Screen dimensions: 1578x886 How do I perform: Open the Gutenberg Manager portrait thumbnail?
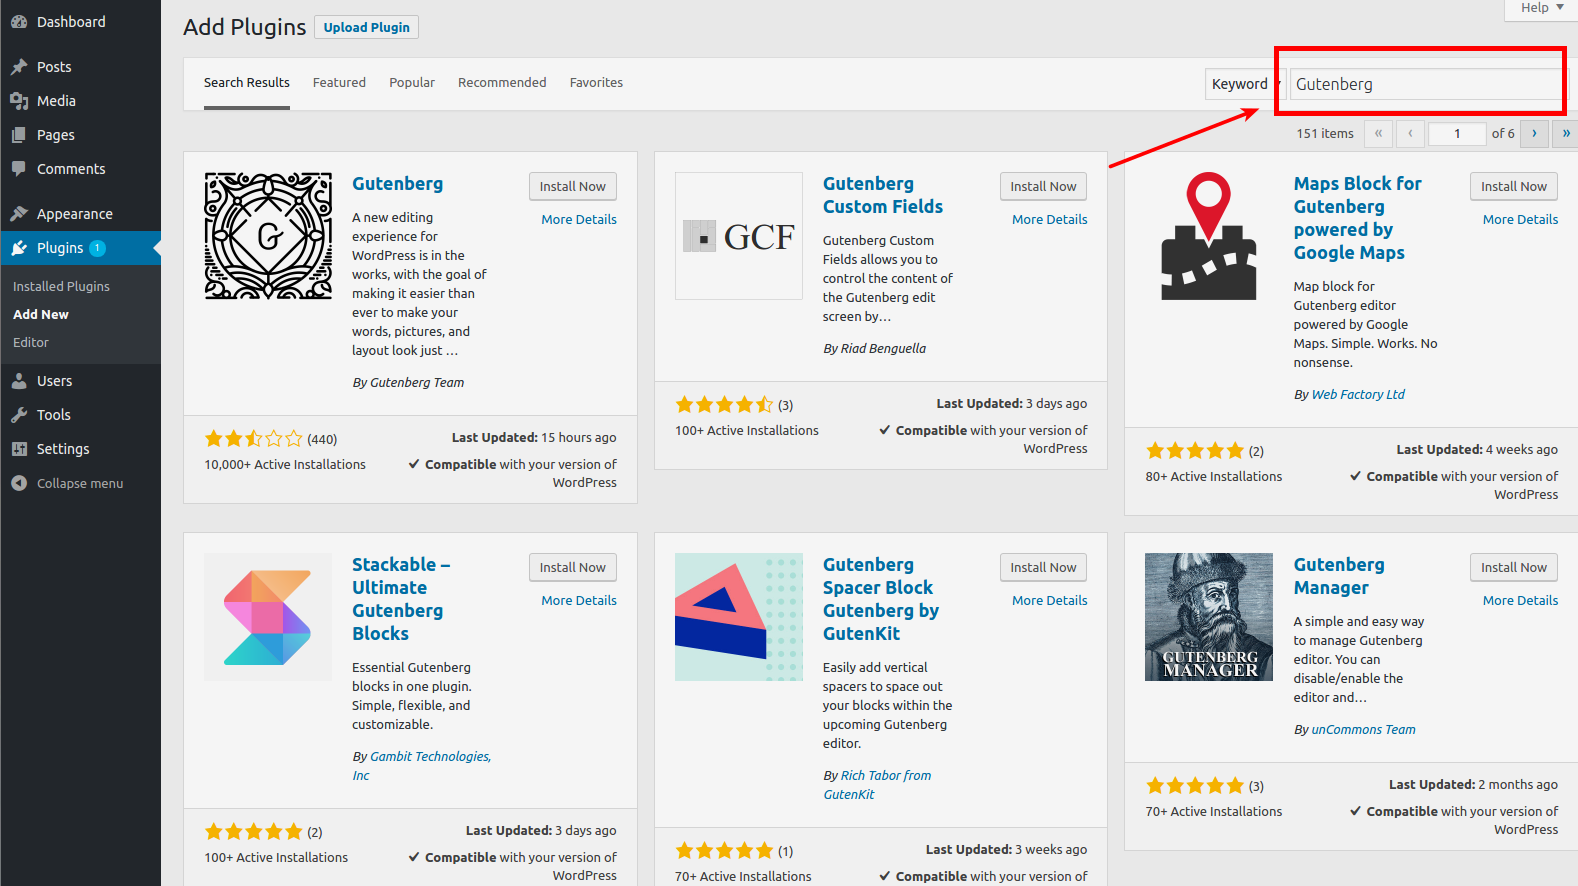pyautogui.click(x=1209, y=617)
